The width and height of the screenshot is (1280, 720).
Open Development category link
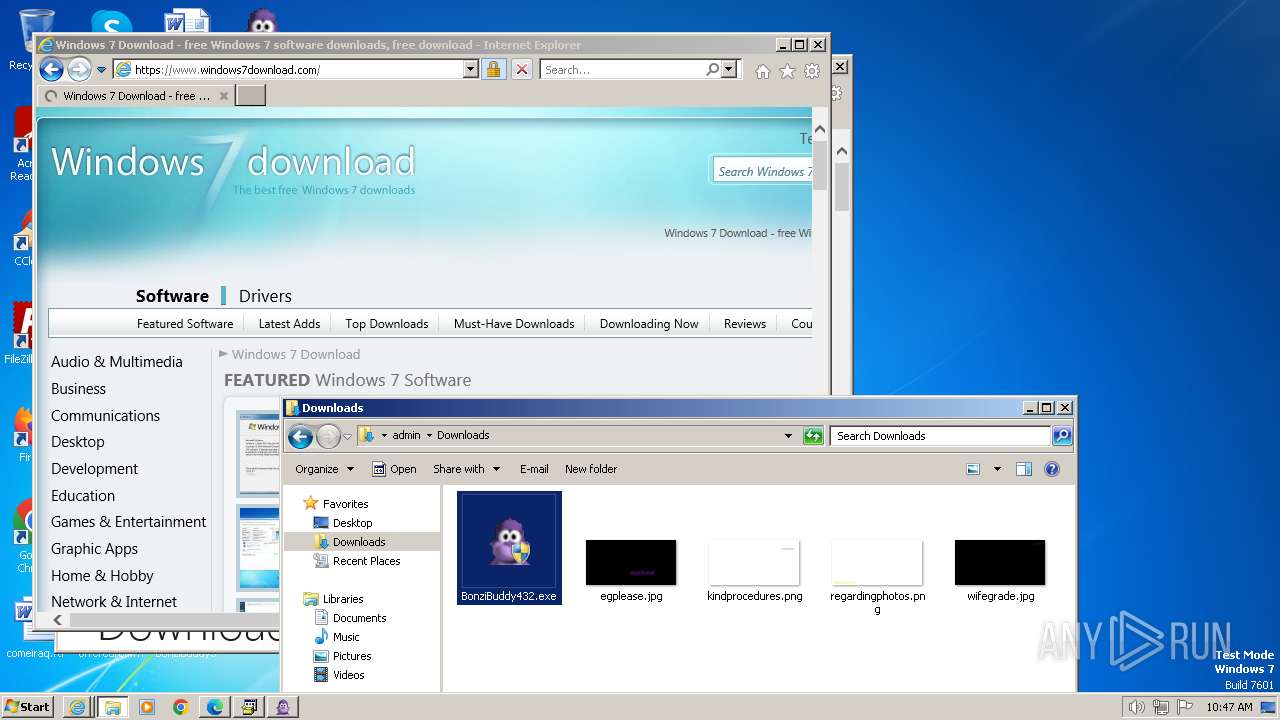[x=95, y=469]
